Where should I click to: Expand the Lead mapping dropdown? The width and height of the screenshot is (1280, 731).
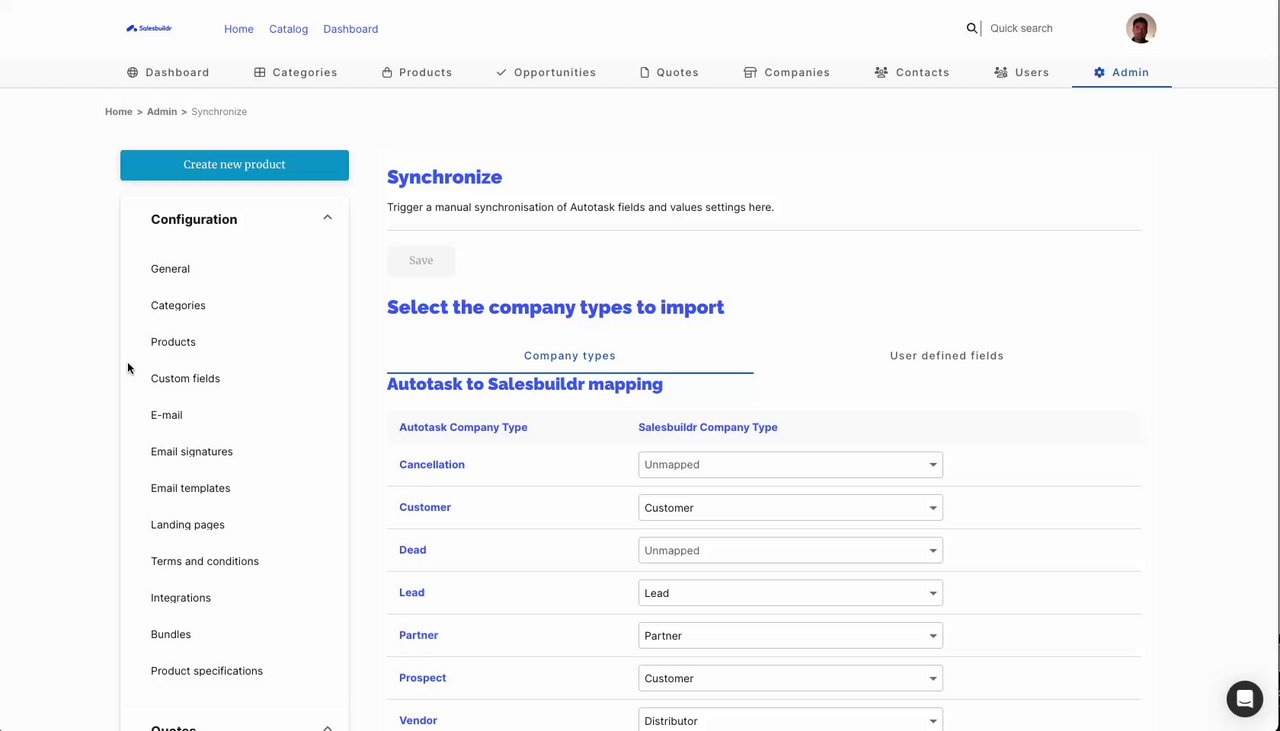click(x=790, y=593)
